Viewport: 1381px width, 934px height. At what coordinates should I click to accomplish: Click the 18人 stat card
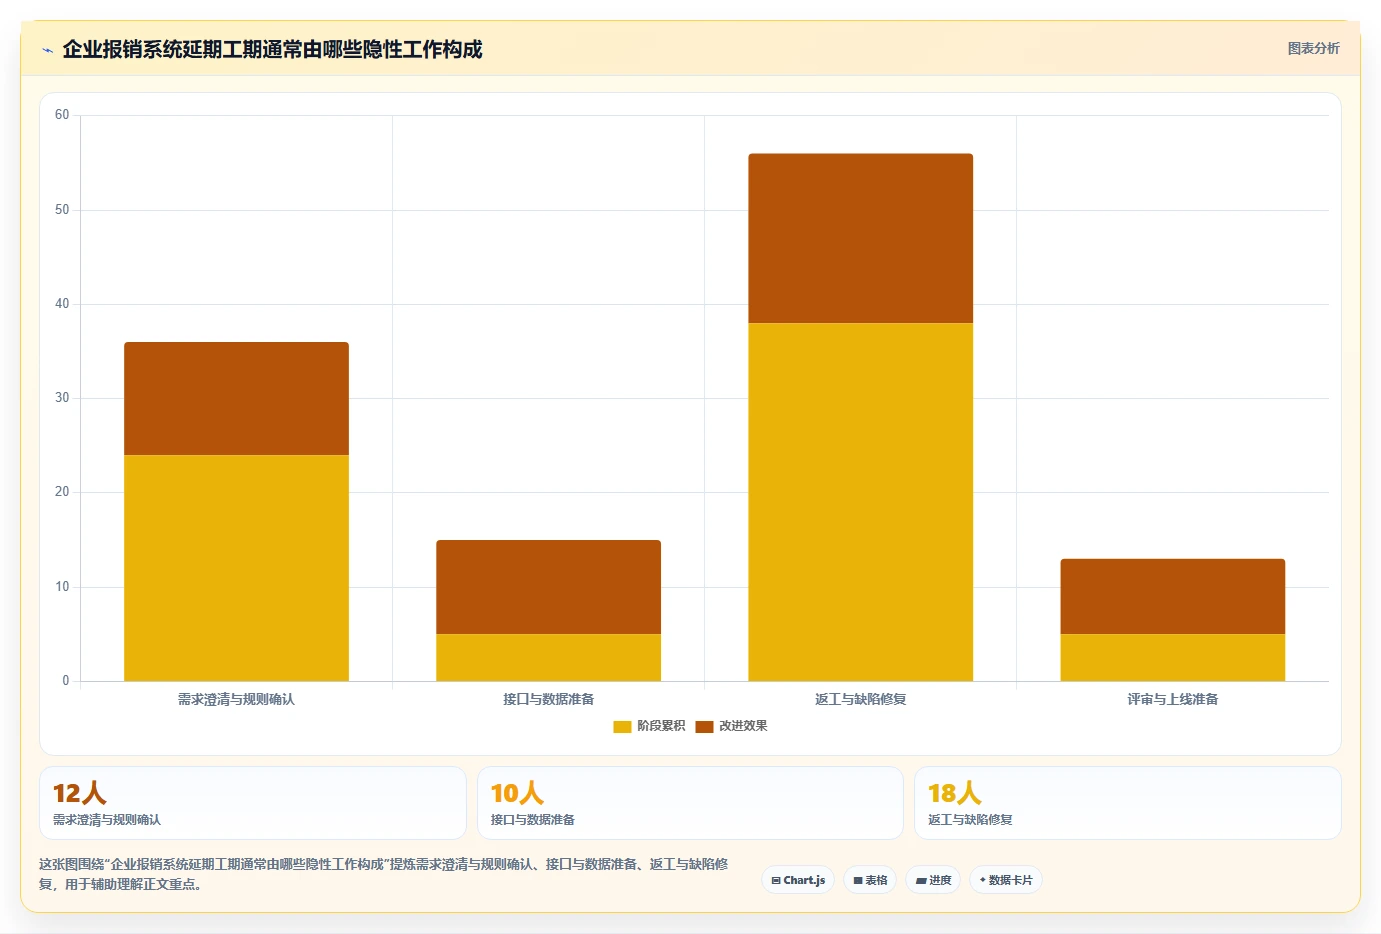pos(1127,803)
